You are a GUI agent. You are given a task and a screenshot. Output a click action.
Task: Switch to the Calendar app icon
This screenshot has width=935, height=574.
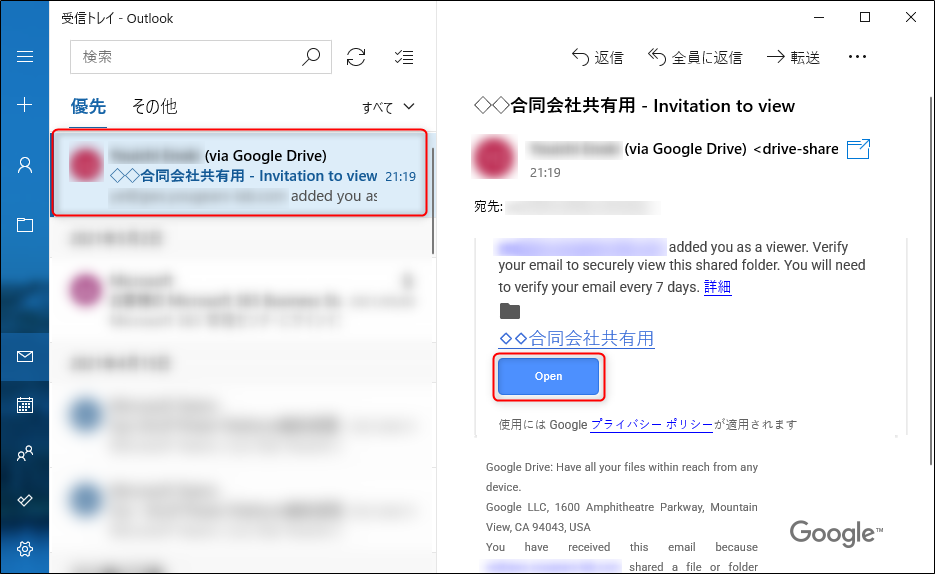24,405
